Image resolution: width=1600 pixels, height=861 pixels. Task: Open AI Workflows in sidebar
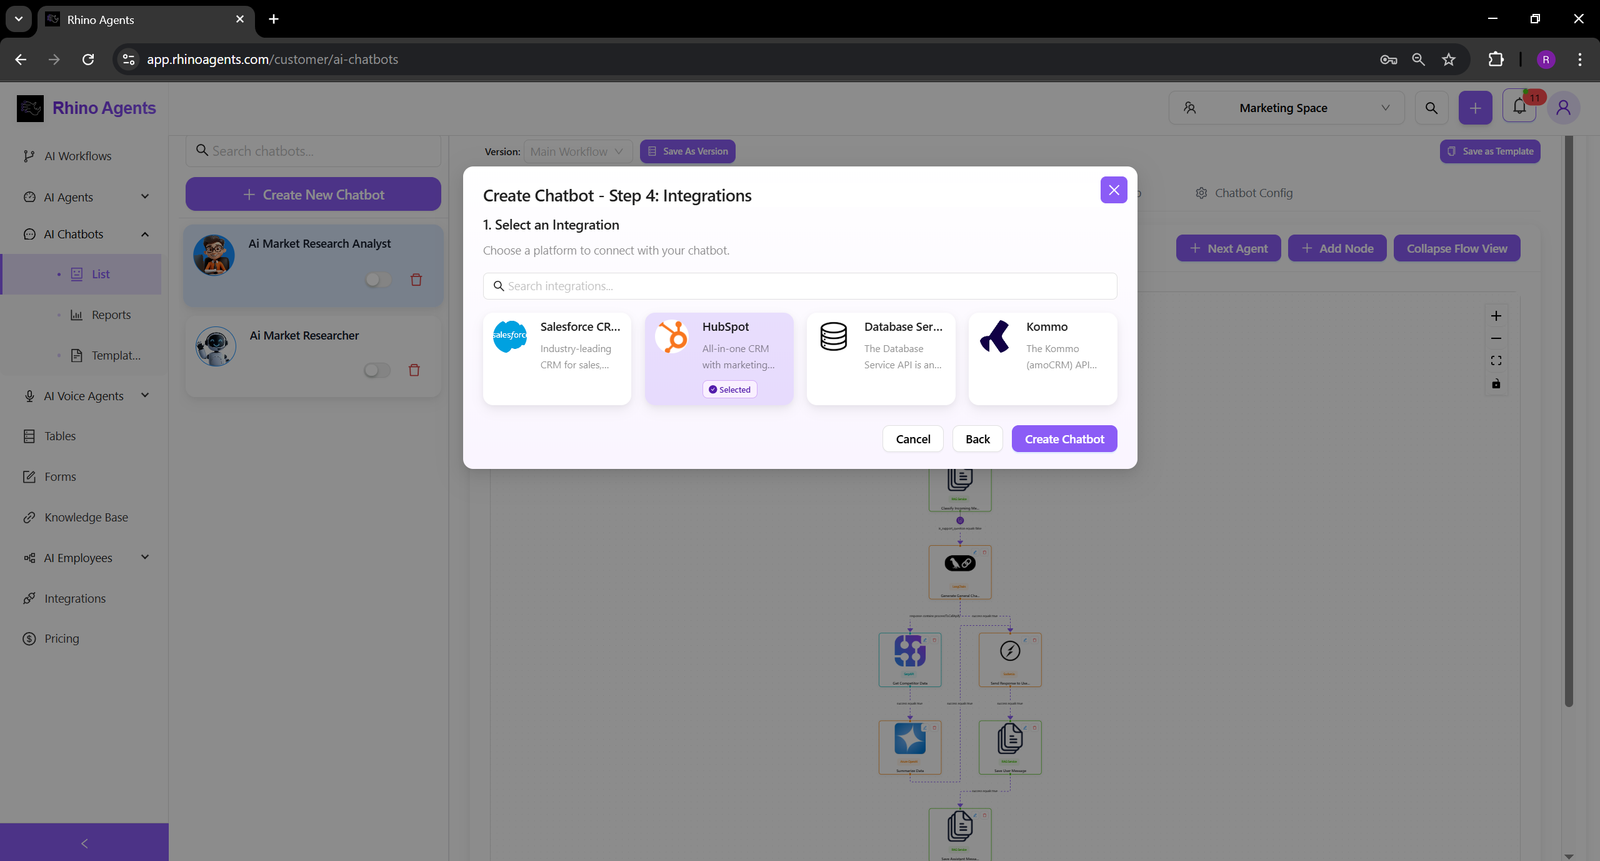[78, 156]
